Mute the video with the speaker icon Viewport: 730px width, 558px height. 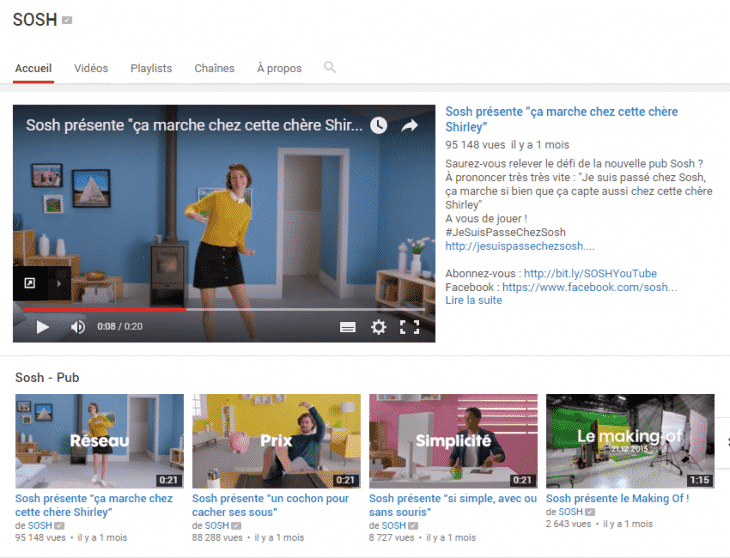[x=78, y=327]
